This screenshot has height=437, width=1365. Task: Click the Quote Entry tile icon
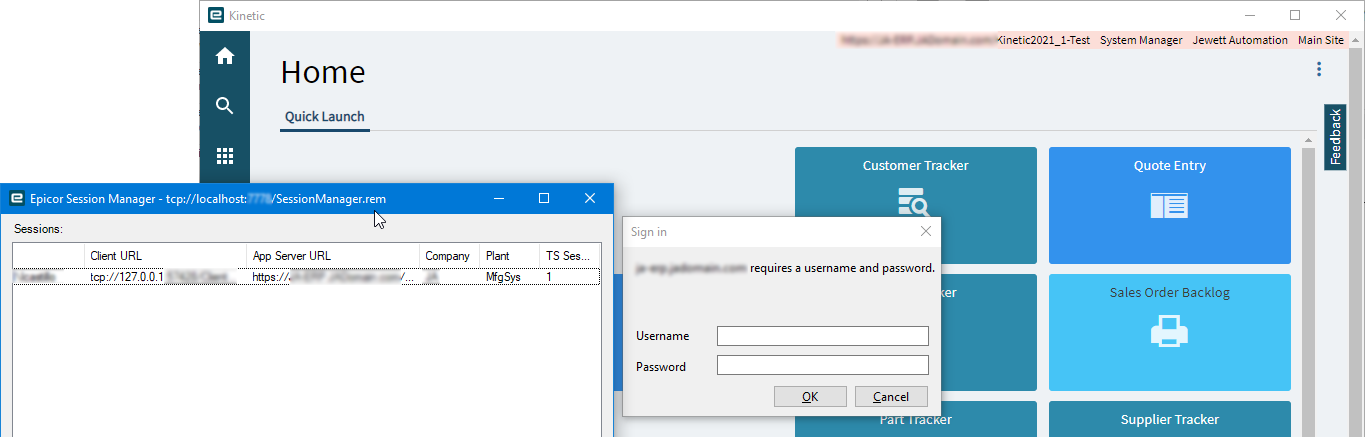click(1169, 206)
